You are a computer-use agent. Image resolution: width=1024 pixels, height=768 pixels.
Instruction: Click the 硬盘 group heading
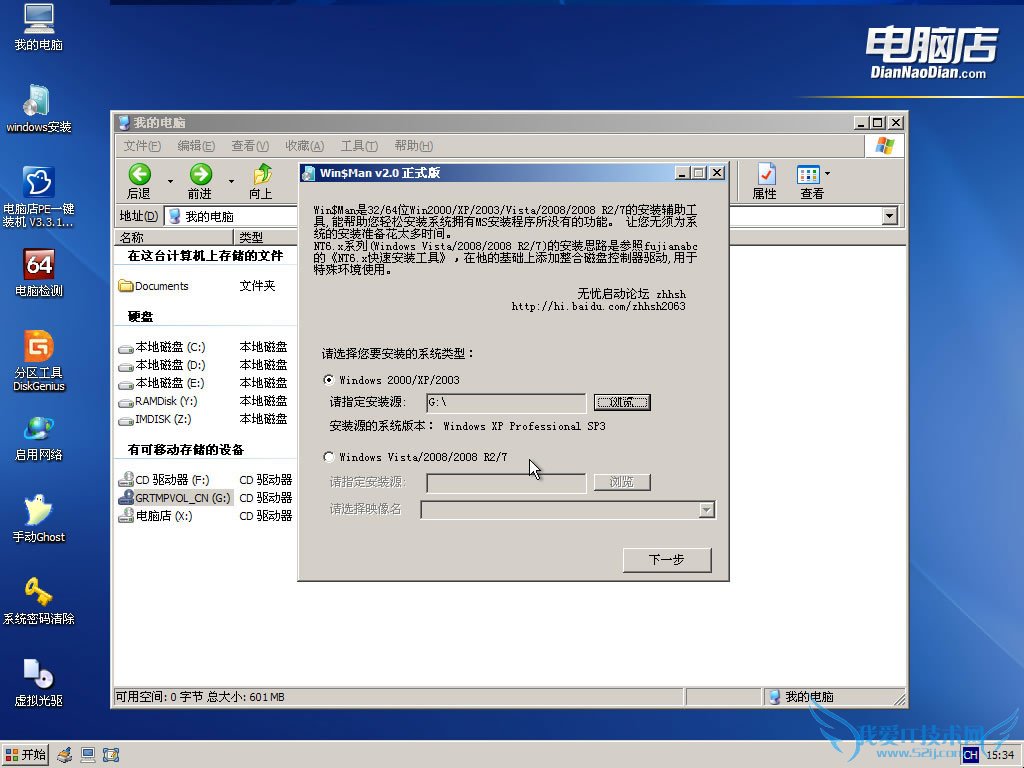tap(140, 317)
